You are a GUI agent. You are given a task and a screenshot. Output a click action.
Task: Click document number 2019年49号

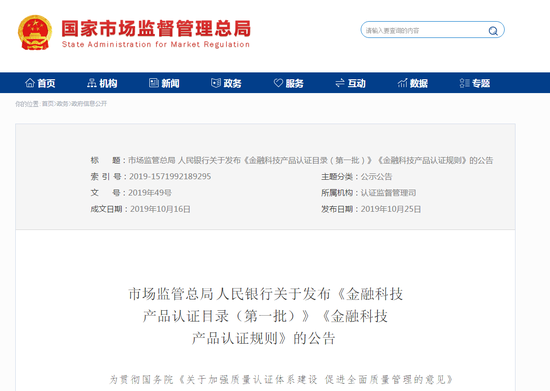150,193
